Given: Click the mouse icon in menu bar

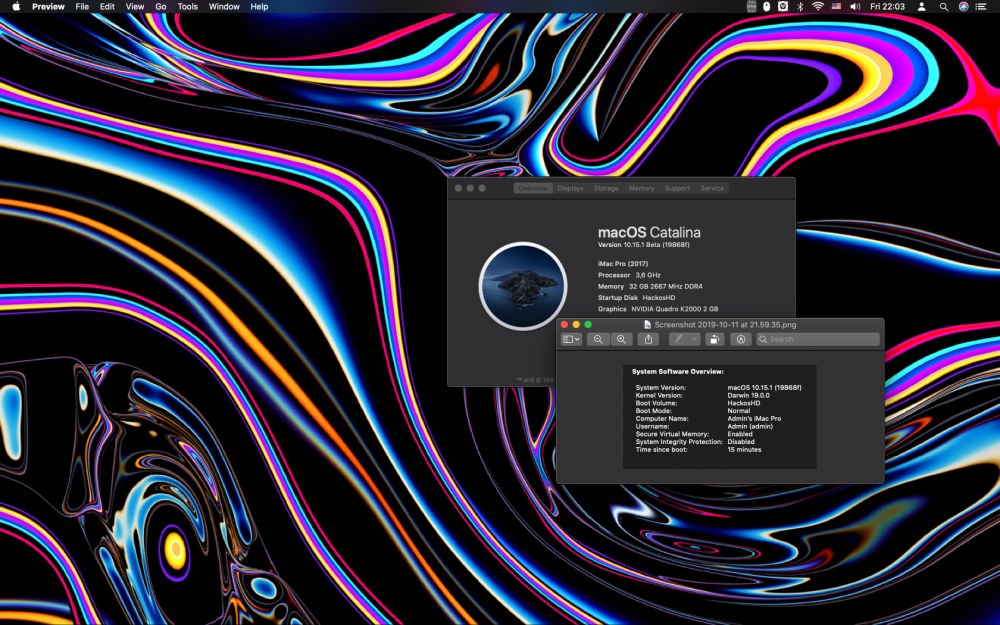Looking at the screenshot, I should pos(767,6).
